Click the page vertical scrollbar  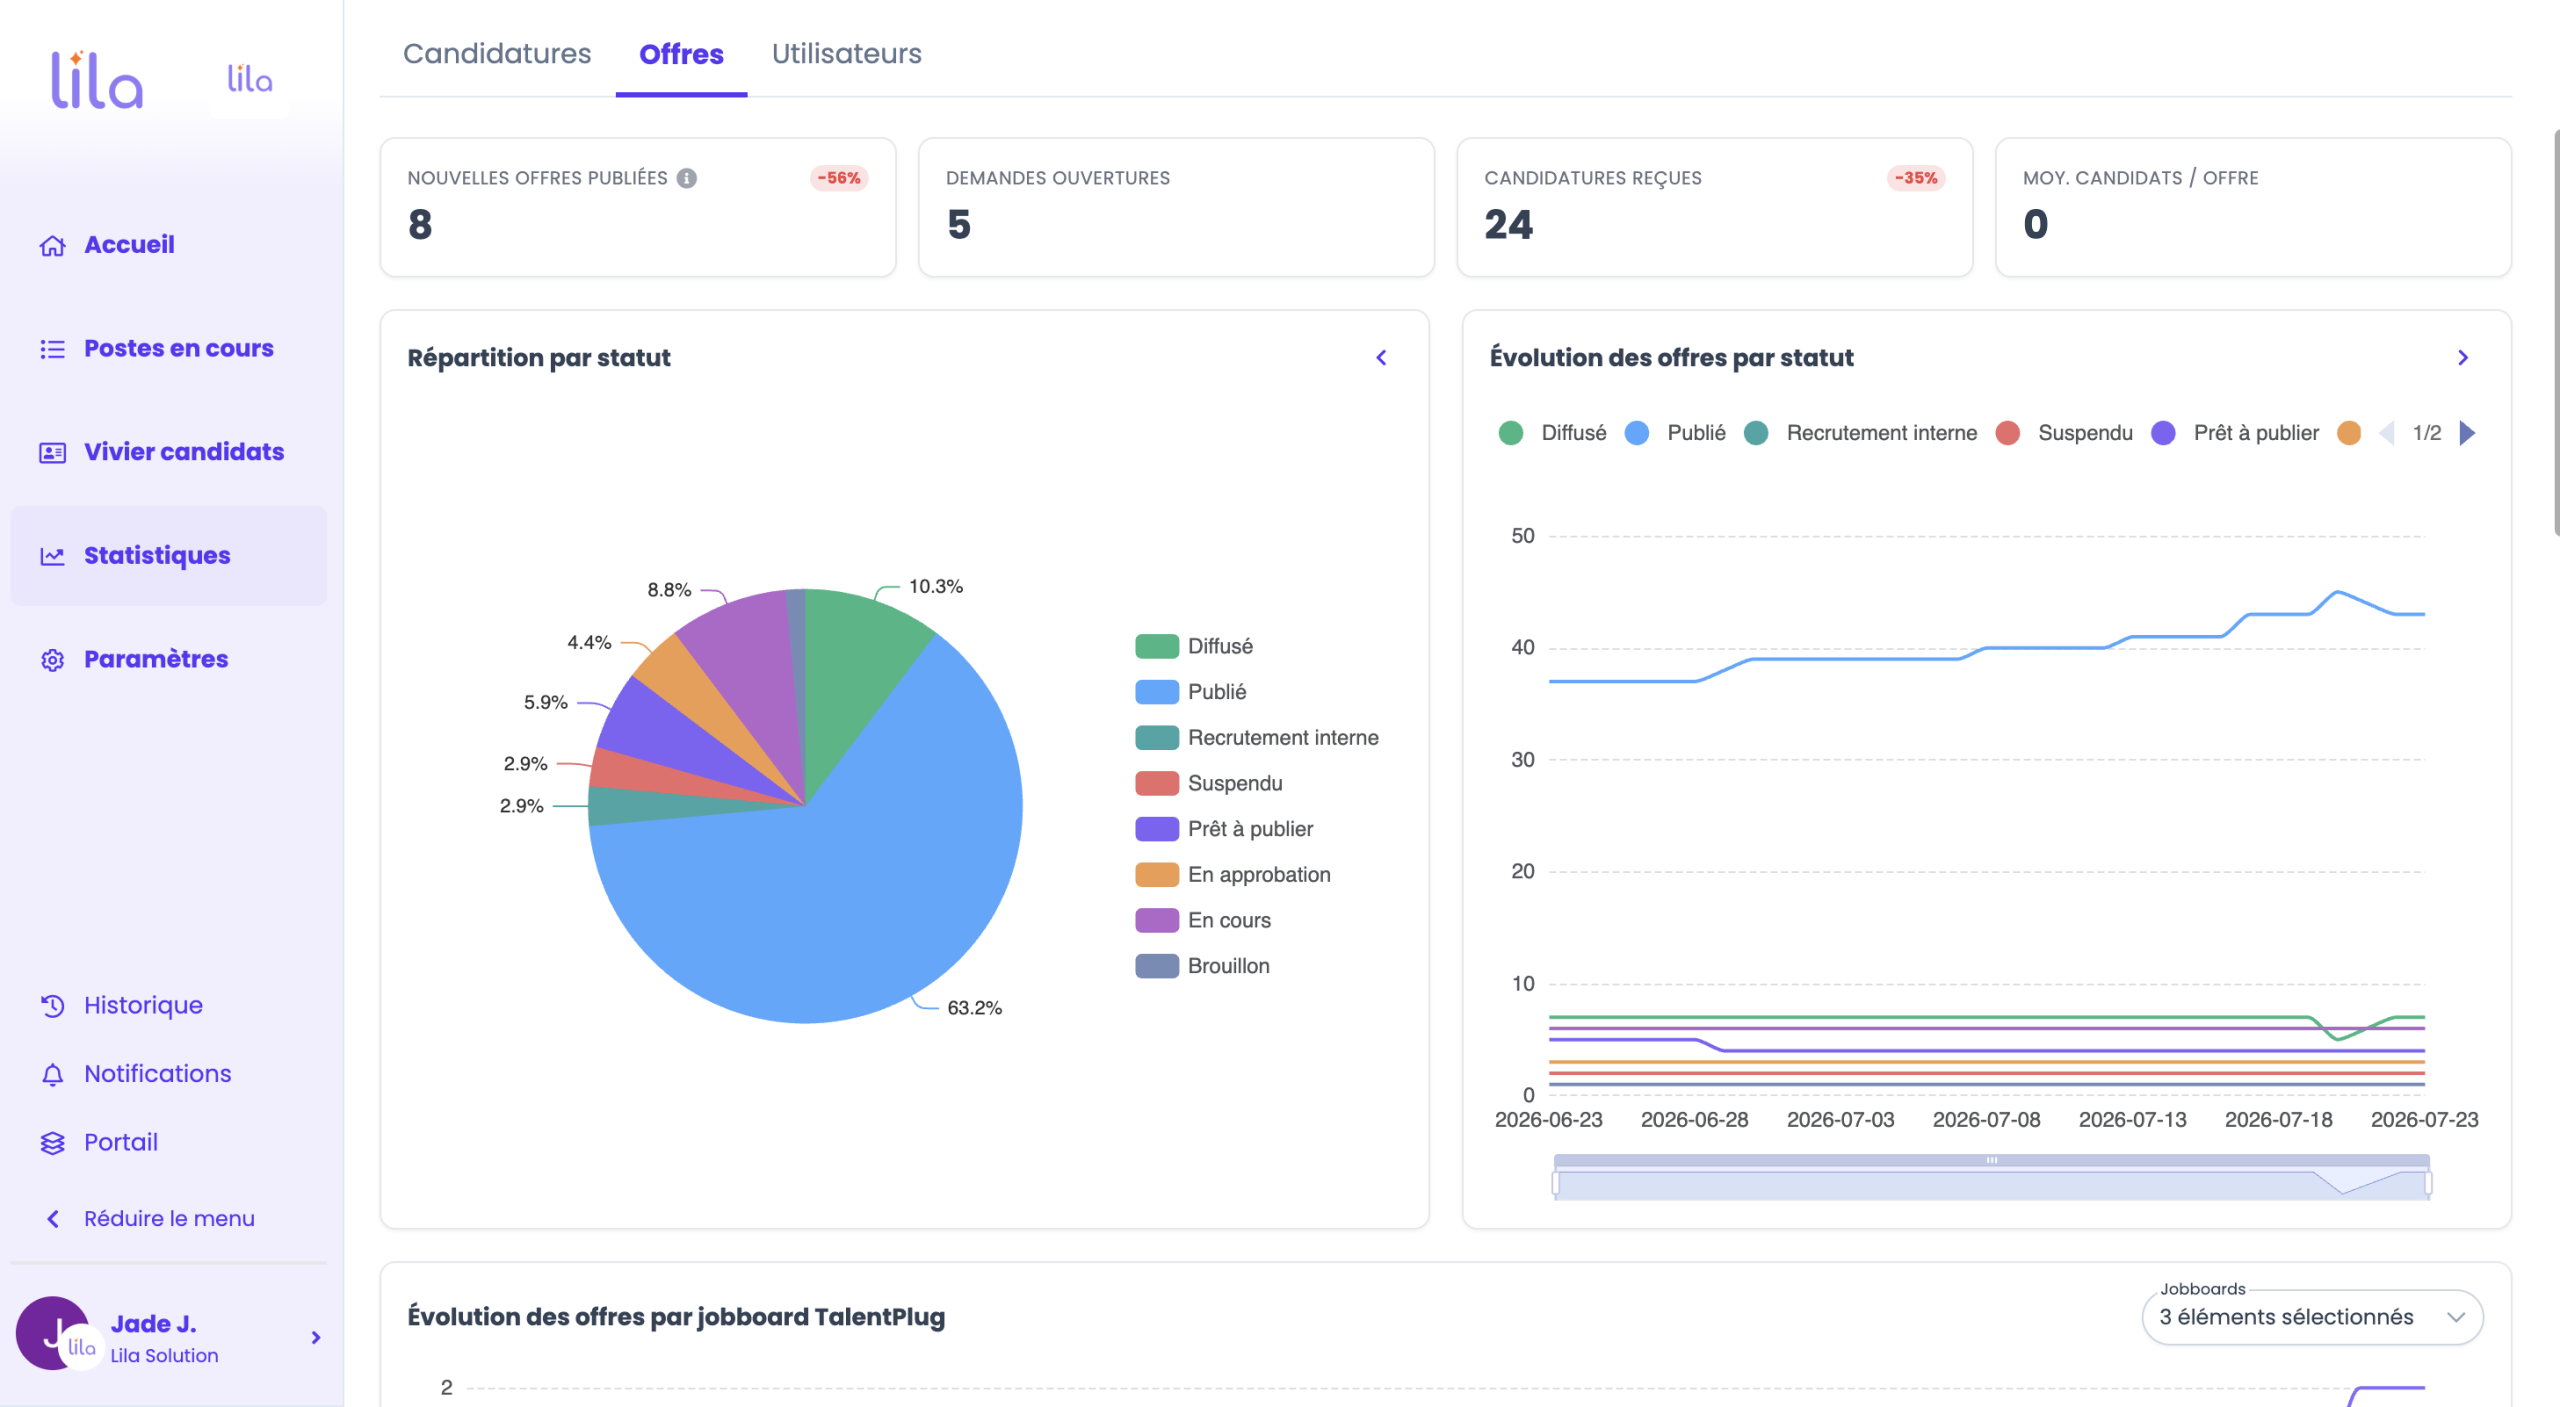coord(2555,333)
